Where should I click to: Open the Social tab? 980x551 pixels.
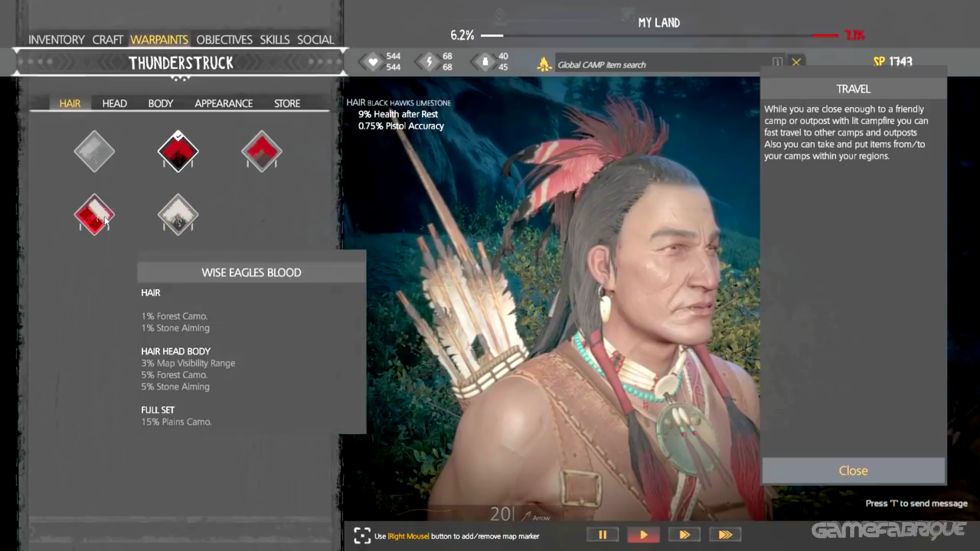316,39
